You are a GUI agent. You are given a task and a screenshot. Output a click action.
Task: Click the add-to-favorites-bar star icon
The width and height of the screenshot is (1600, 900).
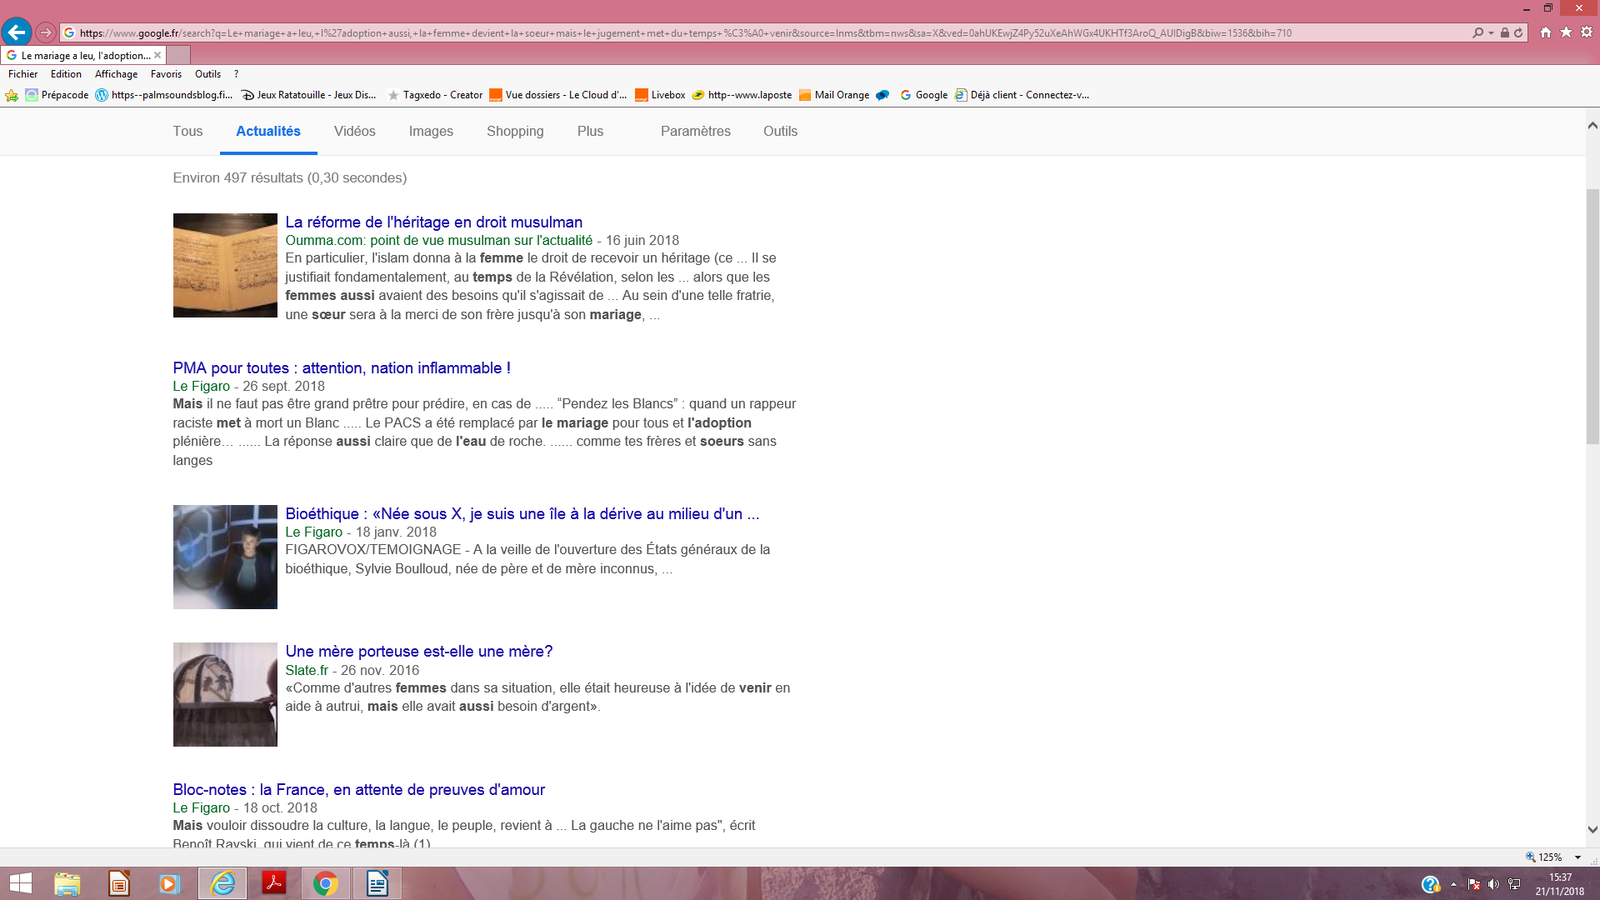[x=12, y=96]
